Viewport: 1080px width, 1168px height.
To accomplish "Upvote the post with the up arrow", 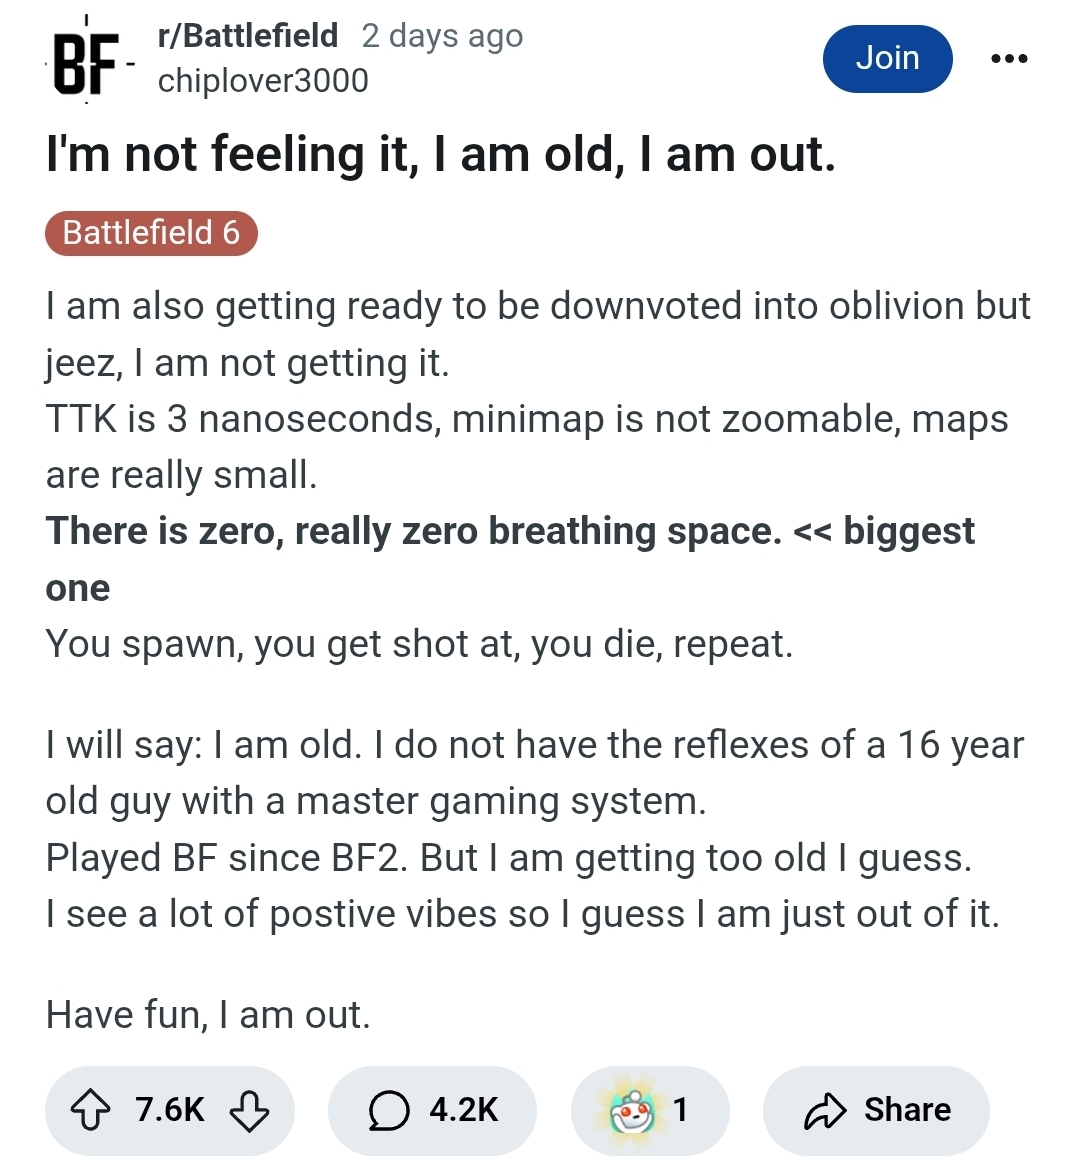I will pyautogui.click(x=90, y=1110).
